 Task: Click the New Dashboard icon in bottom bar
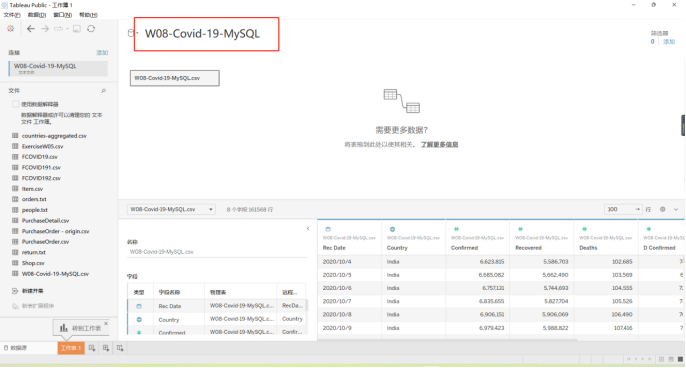pyautogui.click(x=106, y=348)
